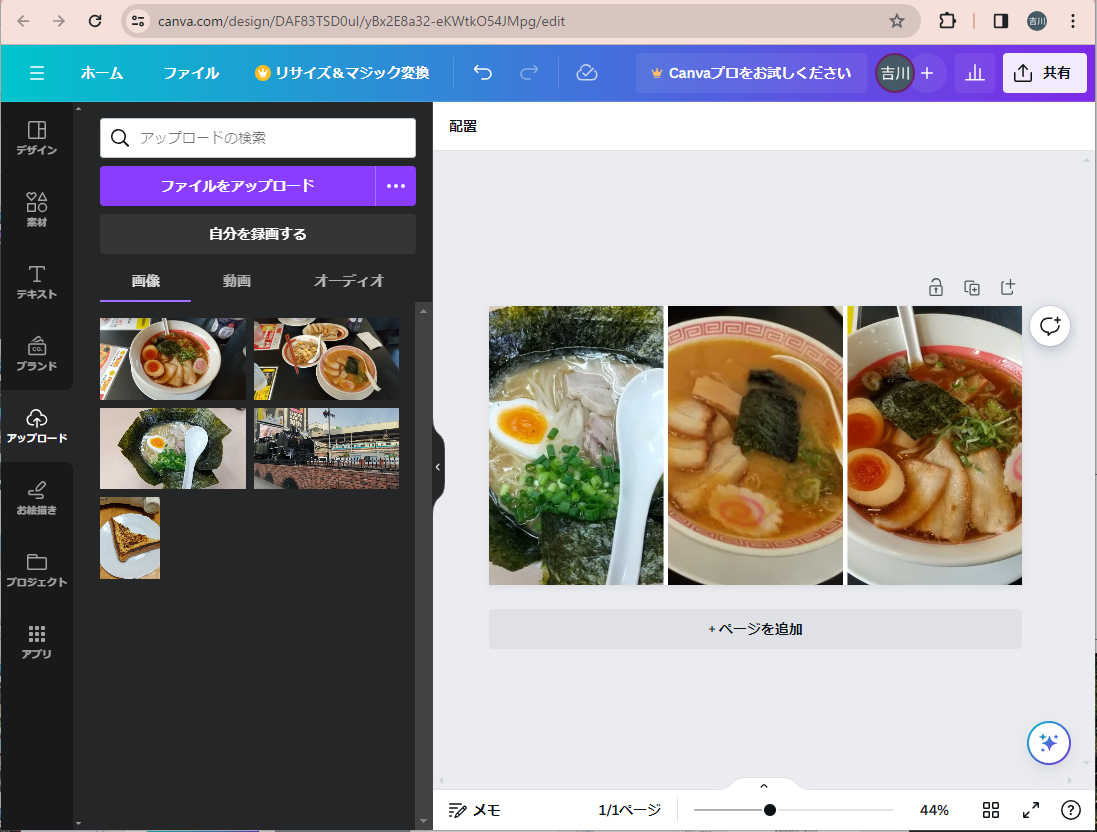Open the お絵描き drawing tool
Image resolution: width=1097 pixels, height=832 pixels.
[x=36, y=498]
